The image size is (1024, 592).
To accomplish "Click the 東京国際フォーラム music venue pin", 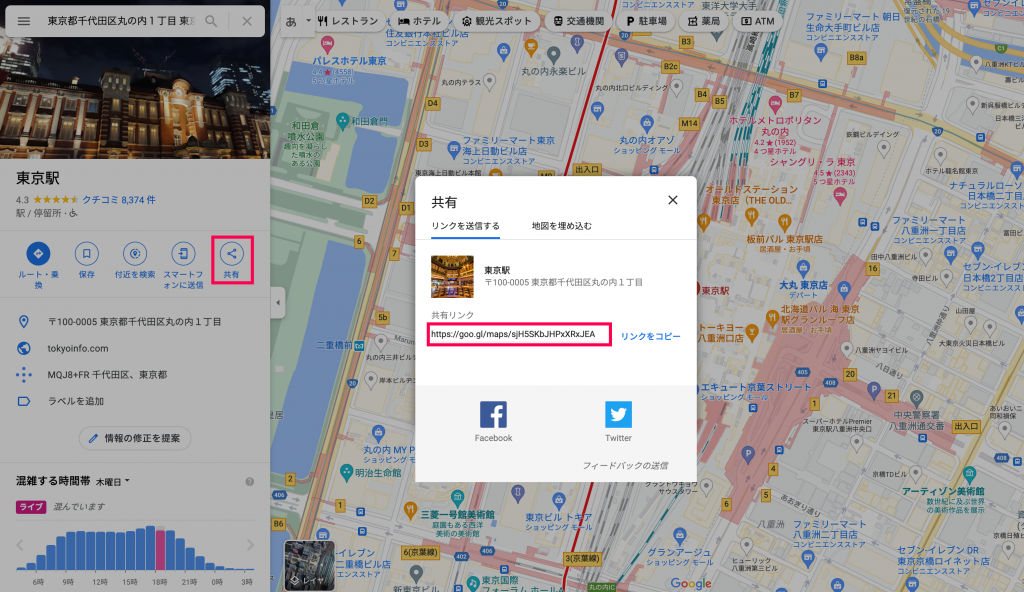I will click(473, 582).
